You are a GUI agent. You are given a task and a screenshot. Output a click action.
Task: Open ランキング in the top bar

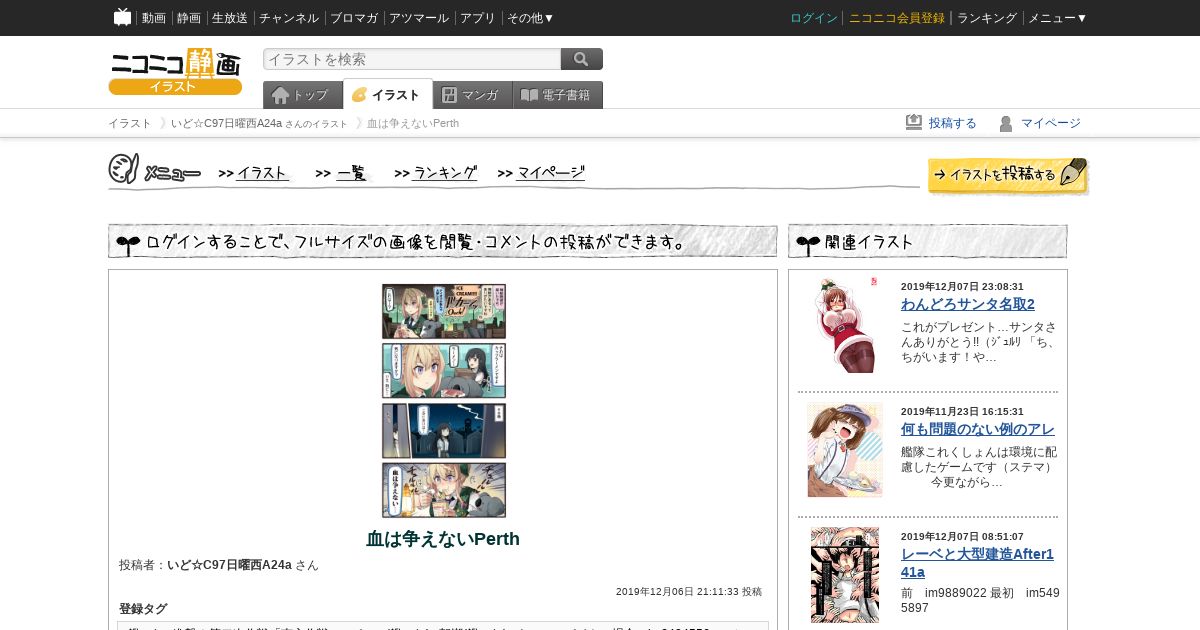[x=987, y=18]
